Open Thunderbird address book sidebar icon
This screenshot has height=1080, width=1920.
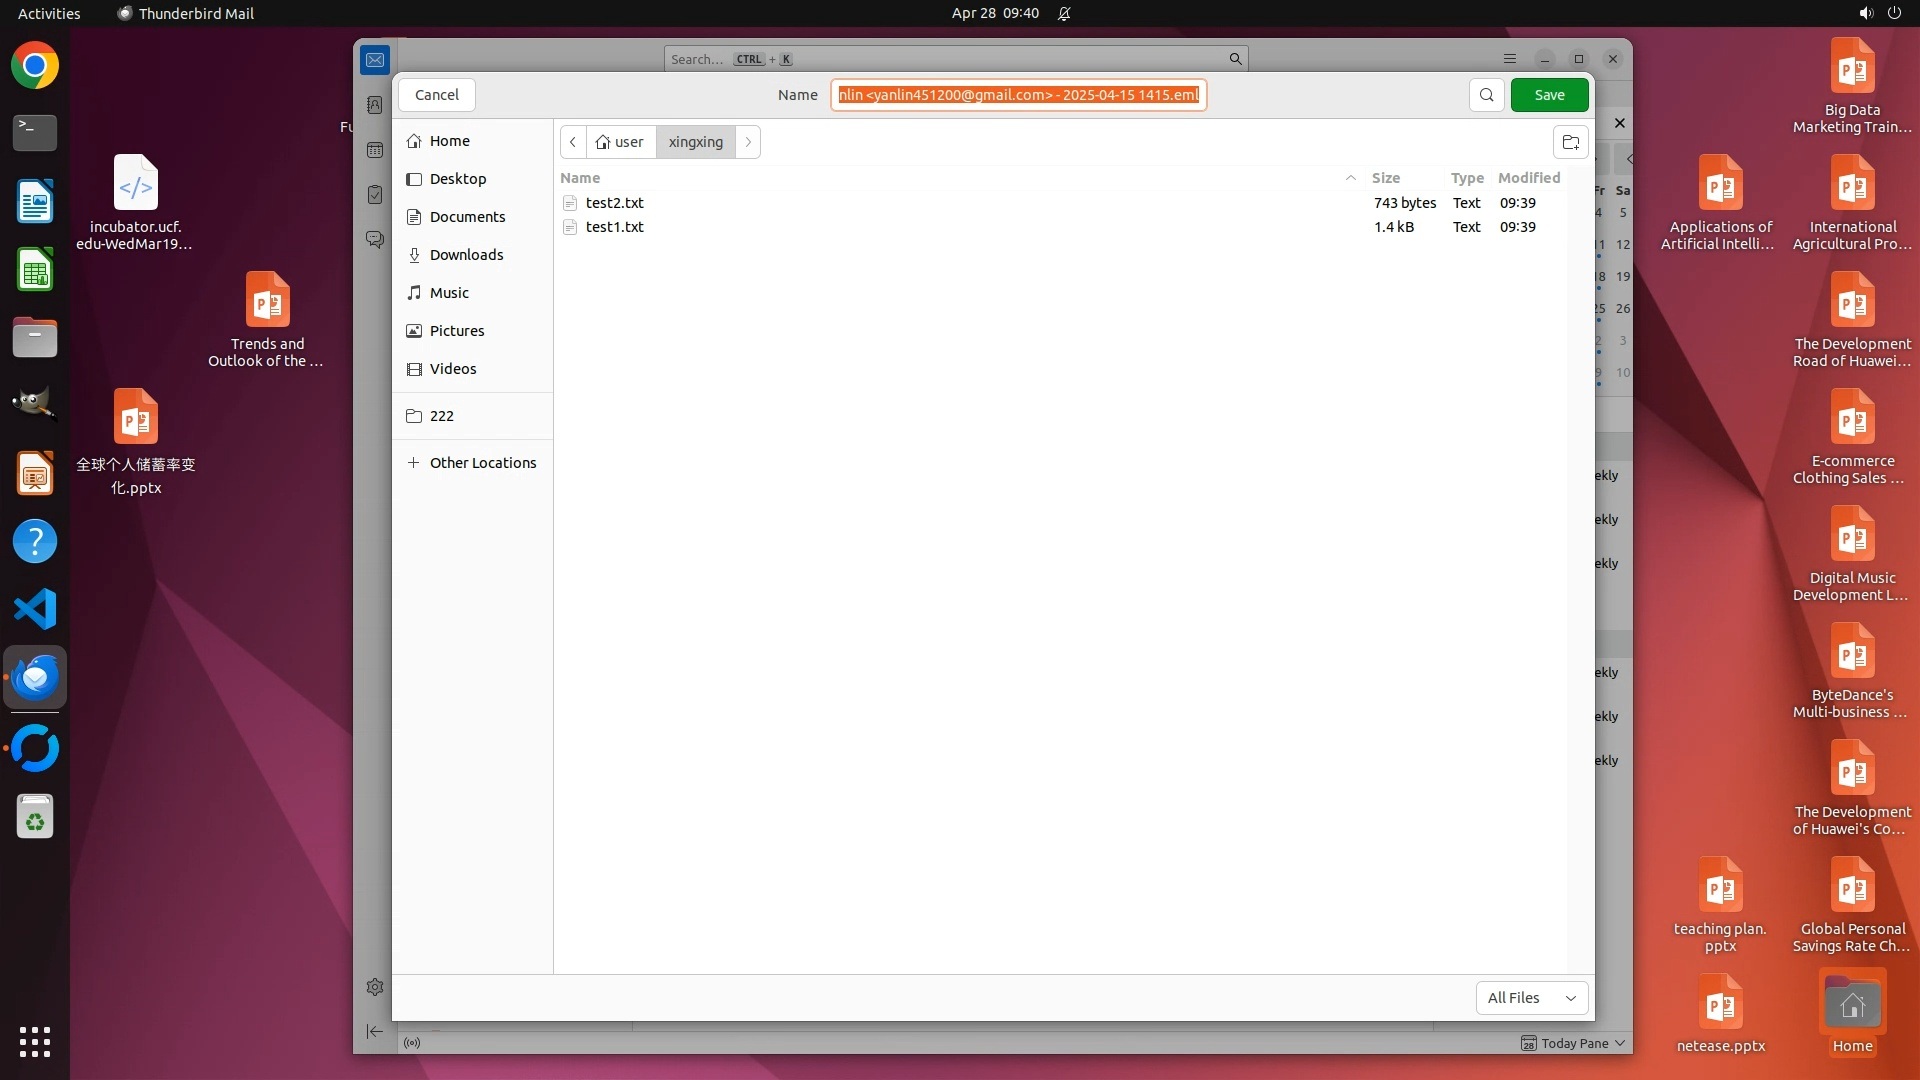pos(375,105)
